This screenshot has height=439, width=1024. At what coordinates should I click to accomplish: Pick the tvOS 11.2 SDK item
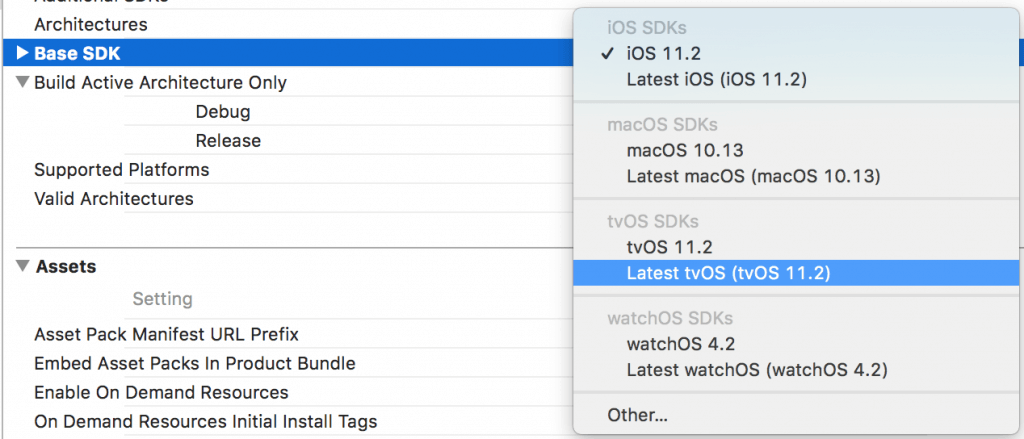[x=669, y=247]
